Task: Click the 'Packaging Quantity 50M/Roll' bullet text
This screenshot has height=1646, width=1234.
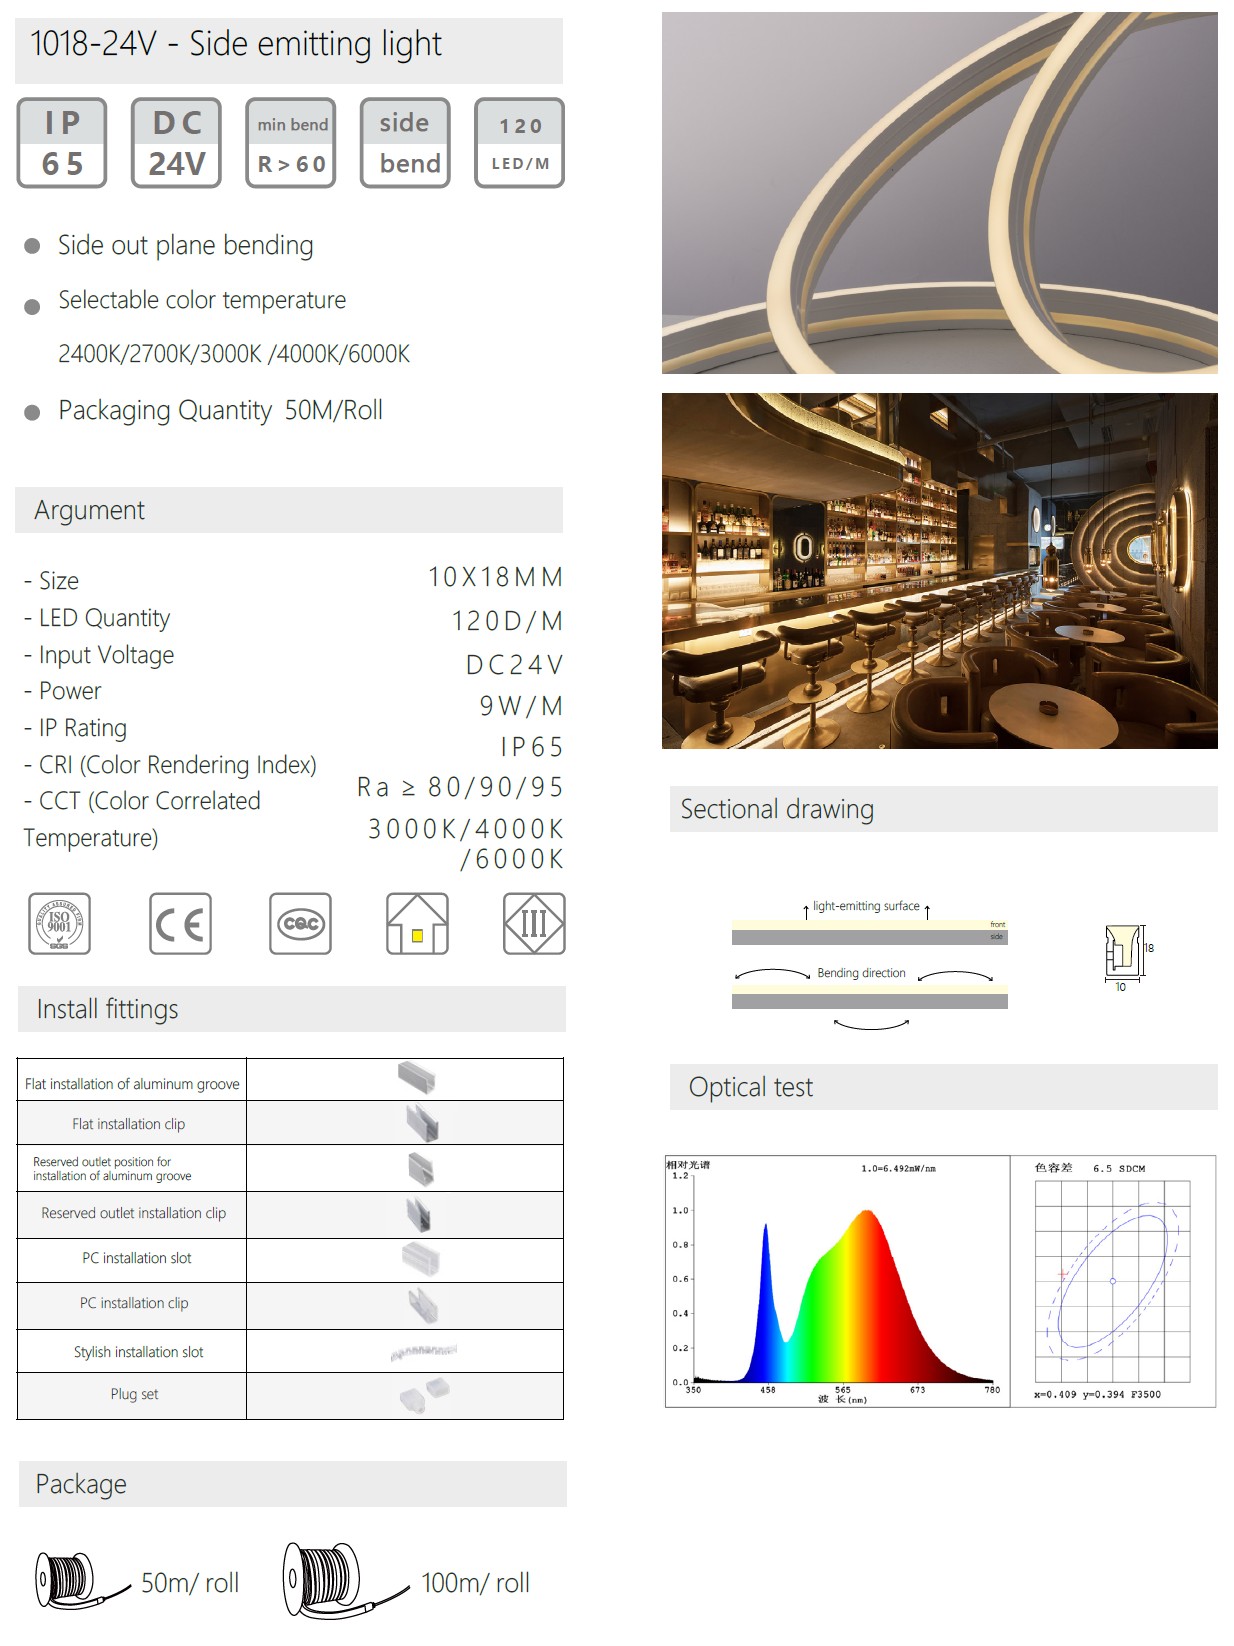Action: pyautogui.click(x=220, y=411)
